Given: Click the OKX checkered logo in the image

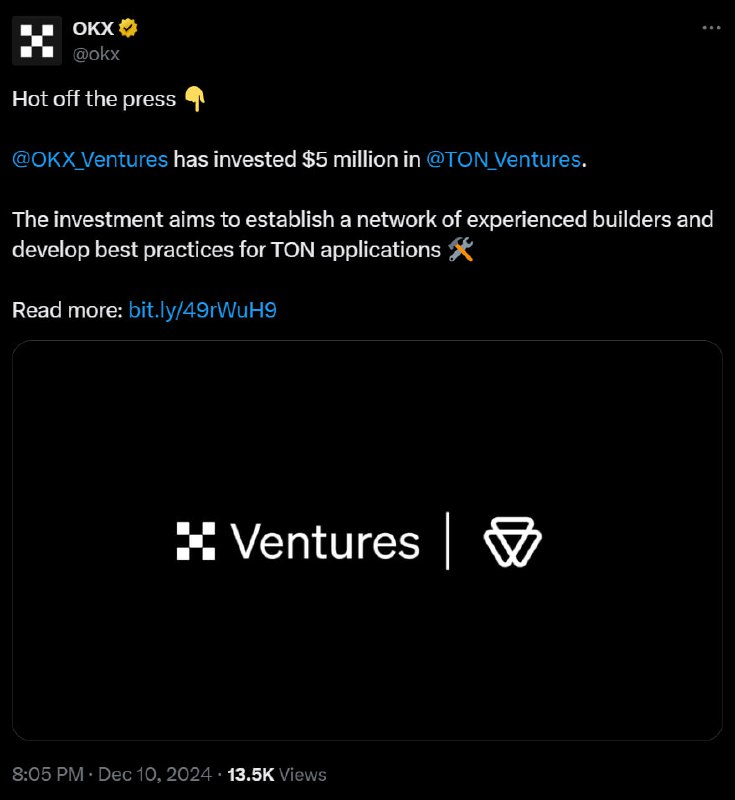Looking at the screenshot, I should (x=195, y=541).
